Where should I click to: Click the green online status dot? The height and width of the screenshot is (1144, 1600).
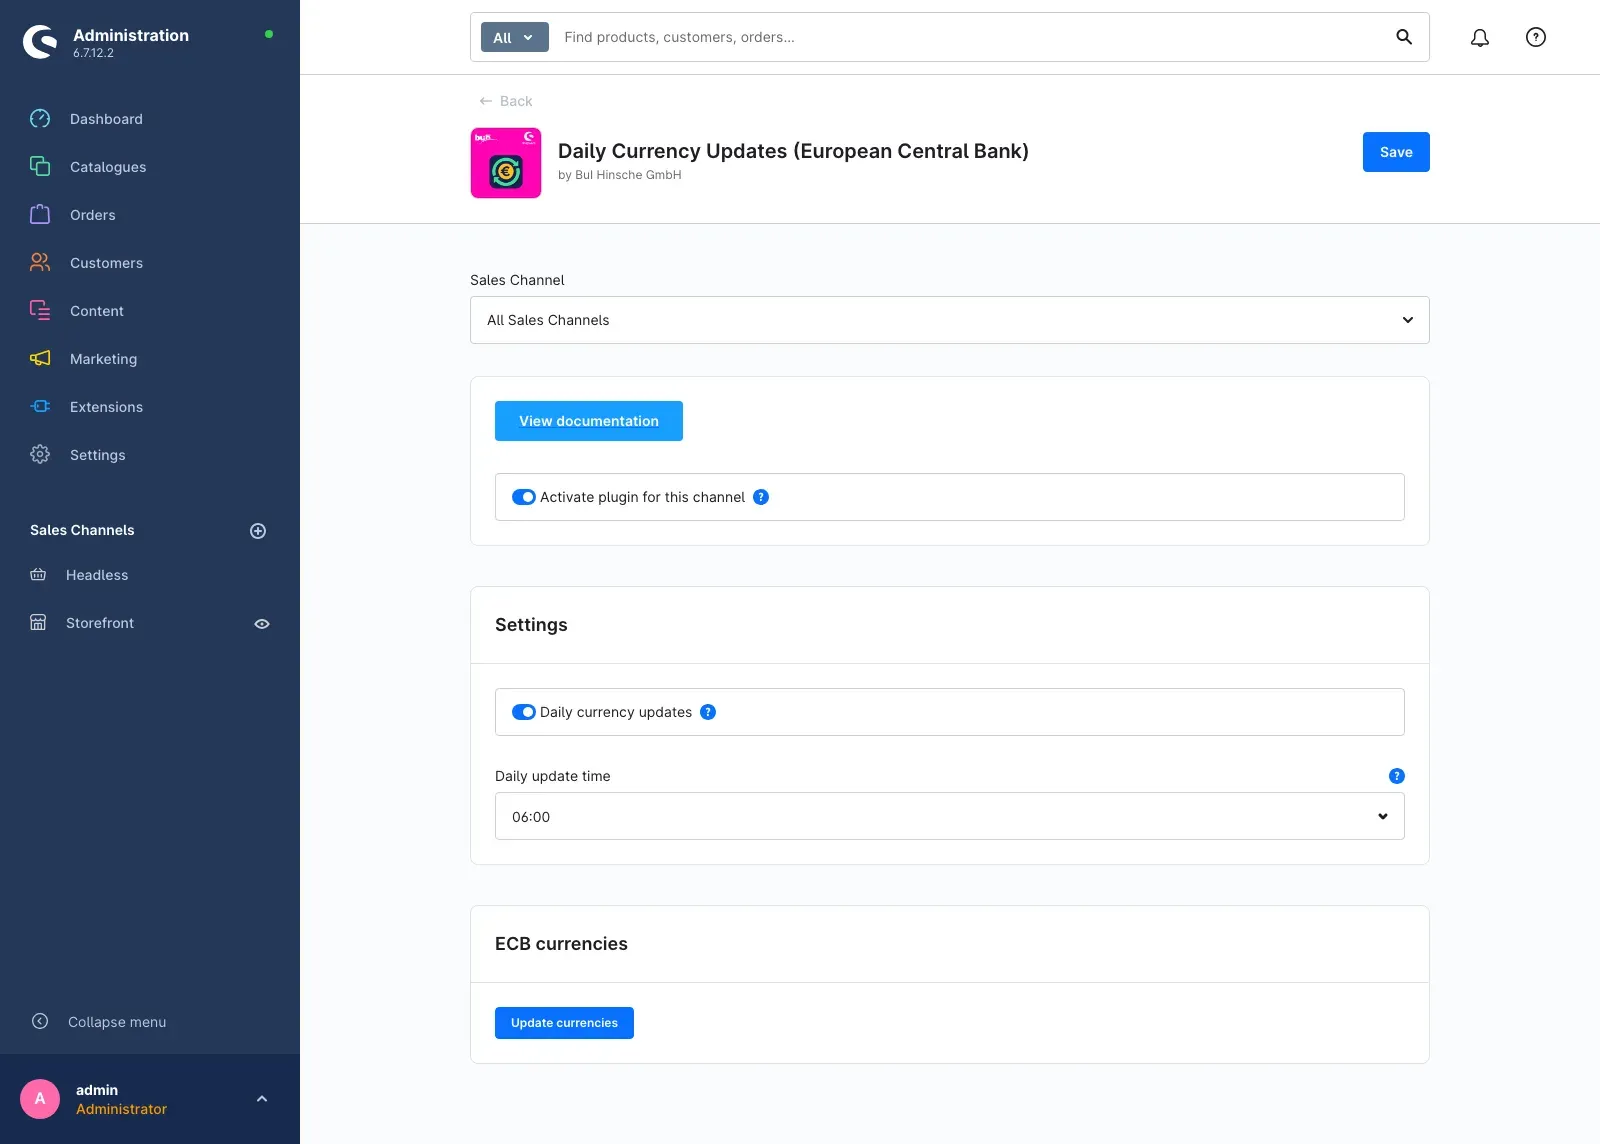pyautogui.click(x=269, y=34)
